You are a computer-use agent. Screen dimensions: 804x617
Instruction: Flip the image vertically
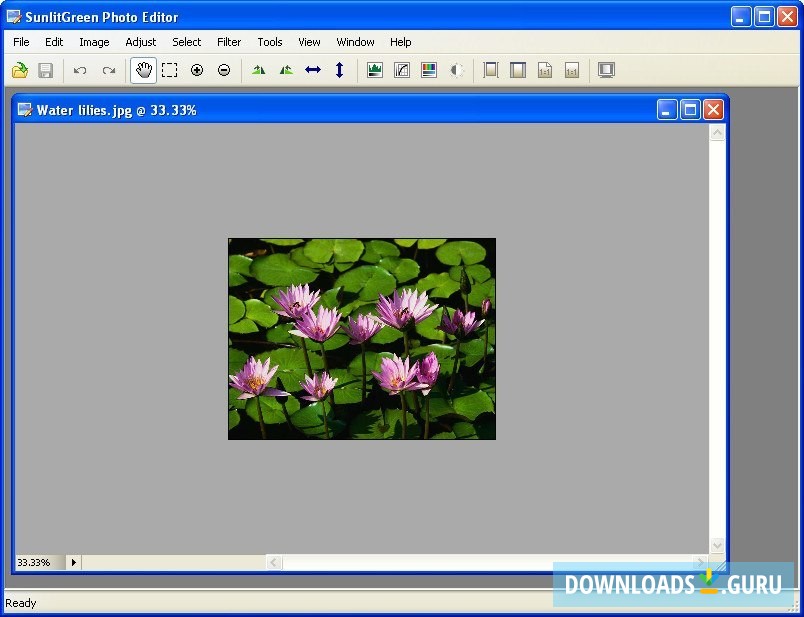[x=339, y=69]
